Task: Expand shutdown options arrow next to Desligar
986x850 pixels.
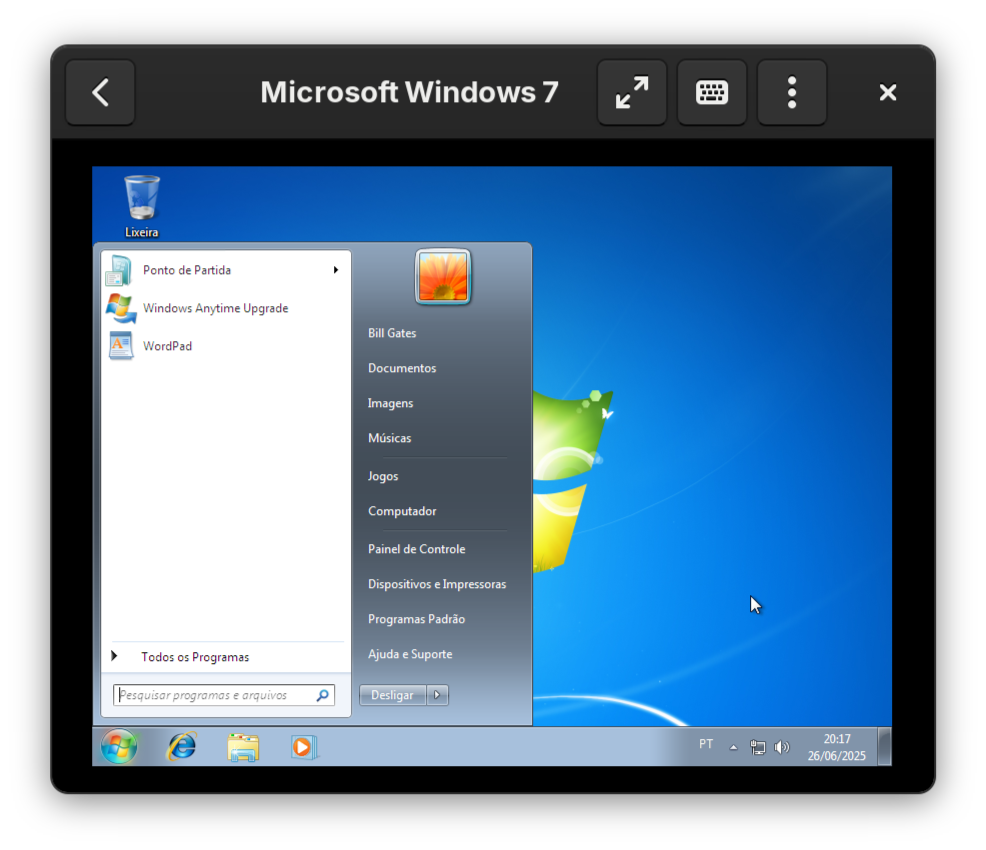Action: (438, 695)
